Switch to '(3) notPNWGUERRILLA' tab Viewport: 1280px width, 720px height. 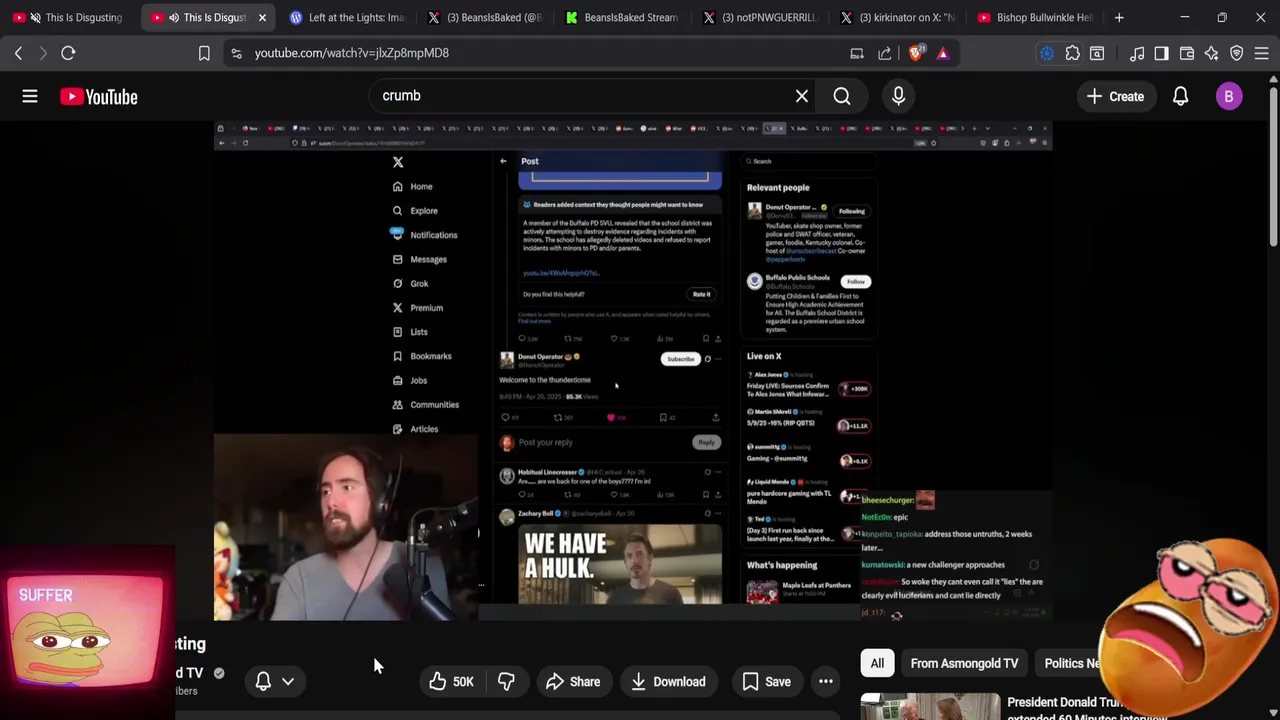[760, 17]
